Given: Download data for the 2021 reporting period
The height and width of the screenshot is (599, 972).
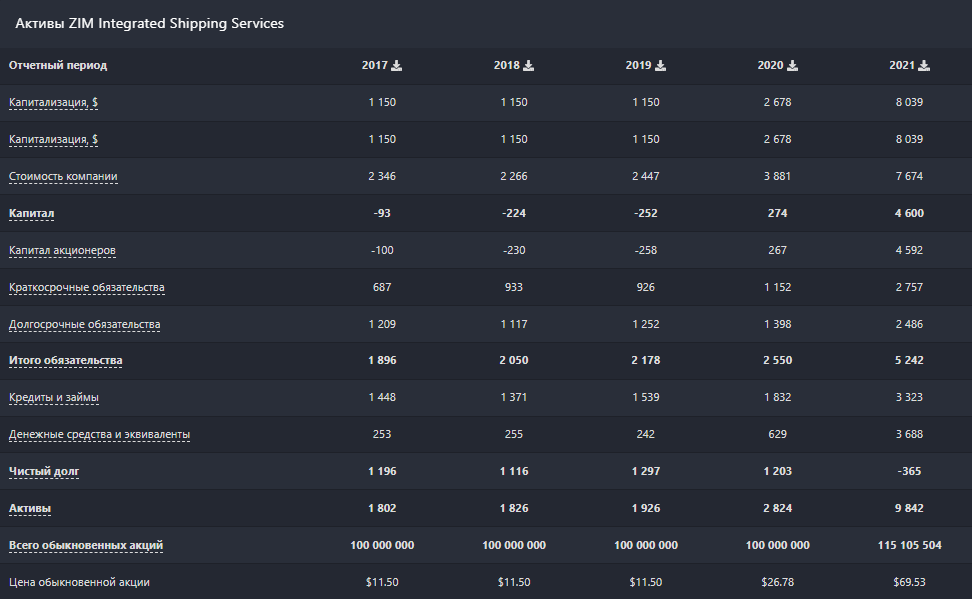Looking at the screenshot, I should click(925, 64).
